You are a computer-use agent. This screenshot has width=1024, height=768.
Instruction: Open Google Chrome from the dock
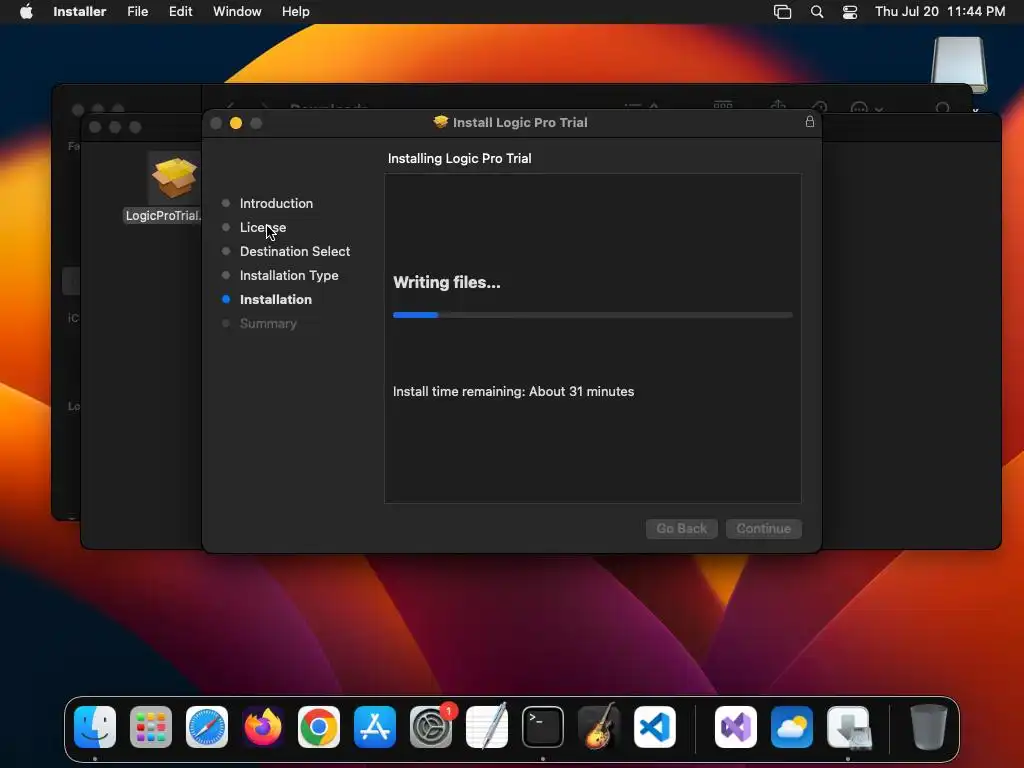tap(319, 727)
